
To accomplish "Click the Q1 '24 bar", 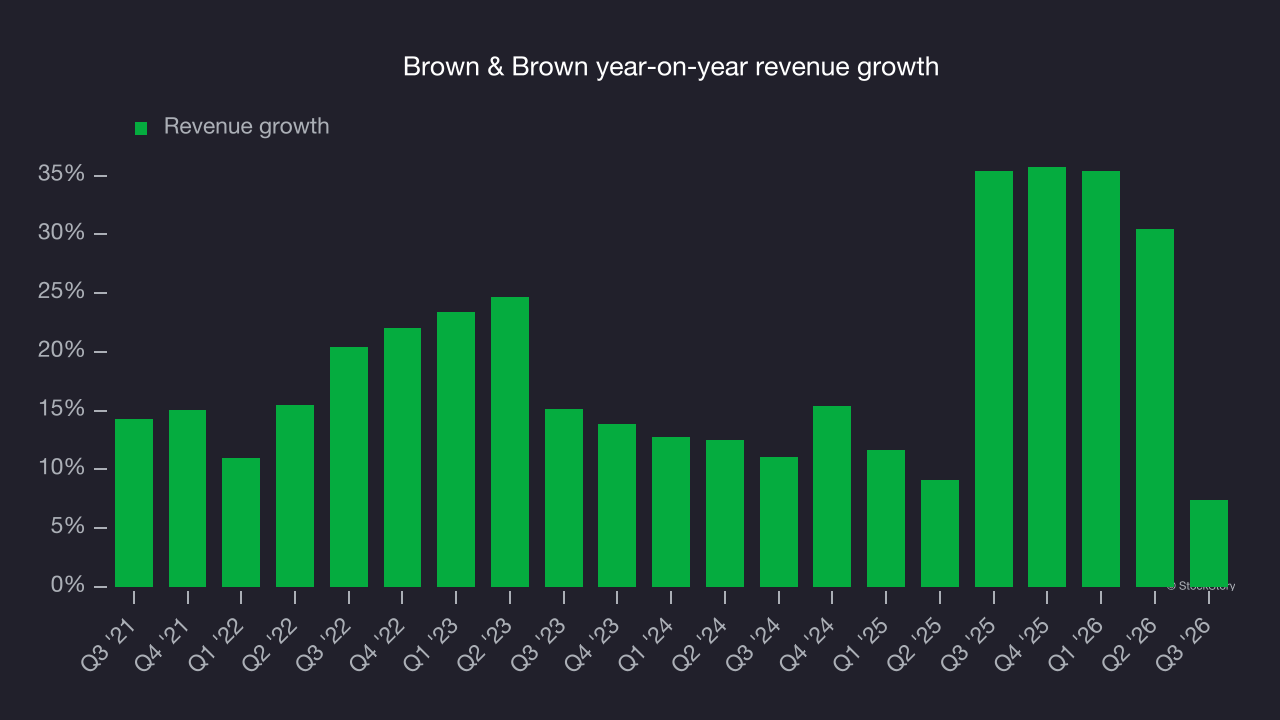I will [671, 512].
